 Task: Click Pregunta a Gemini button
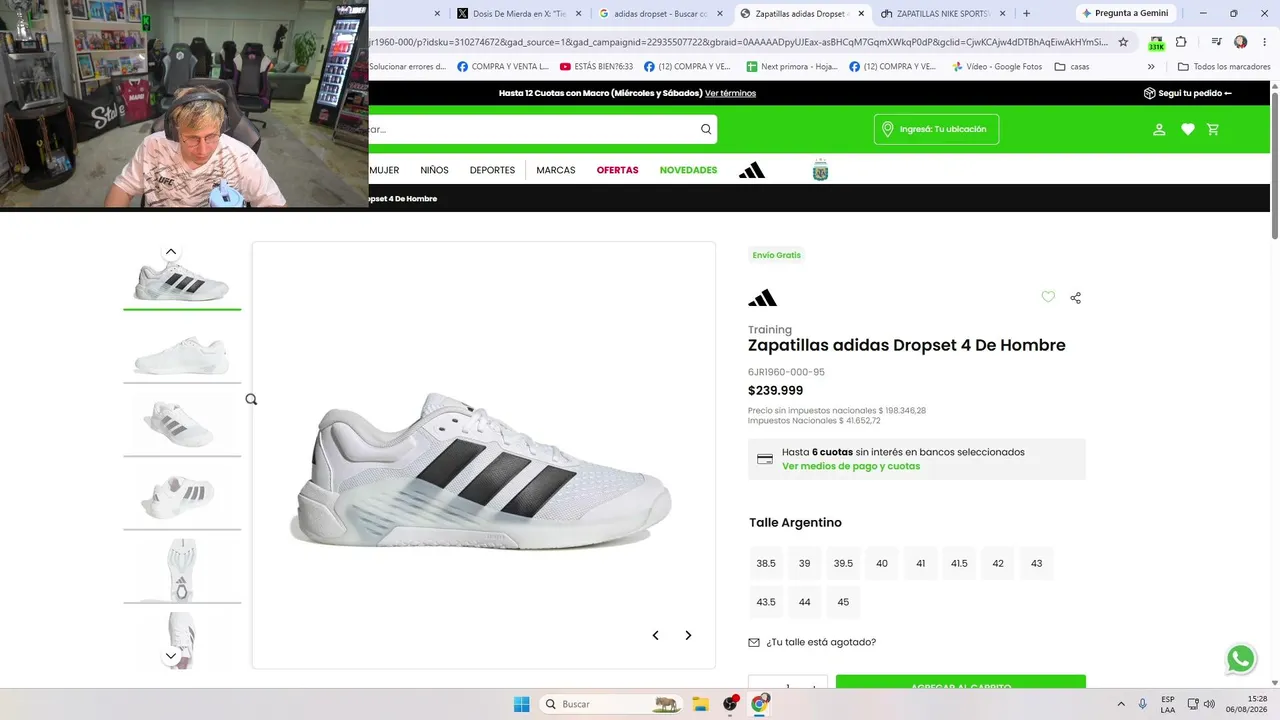pos(1125,13)
